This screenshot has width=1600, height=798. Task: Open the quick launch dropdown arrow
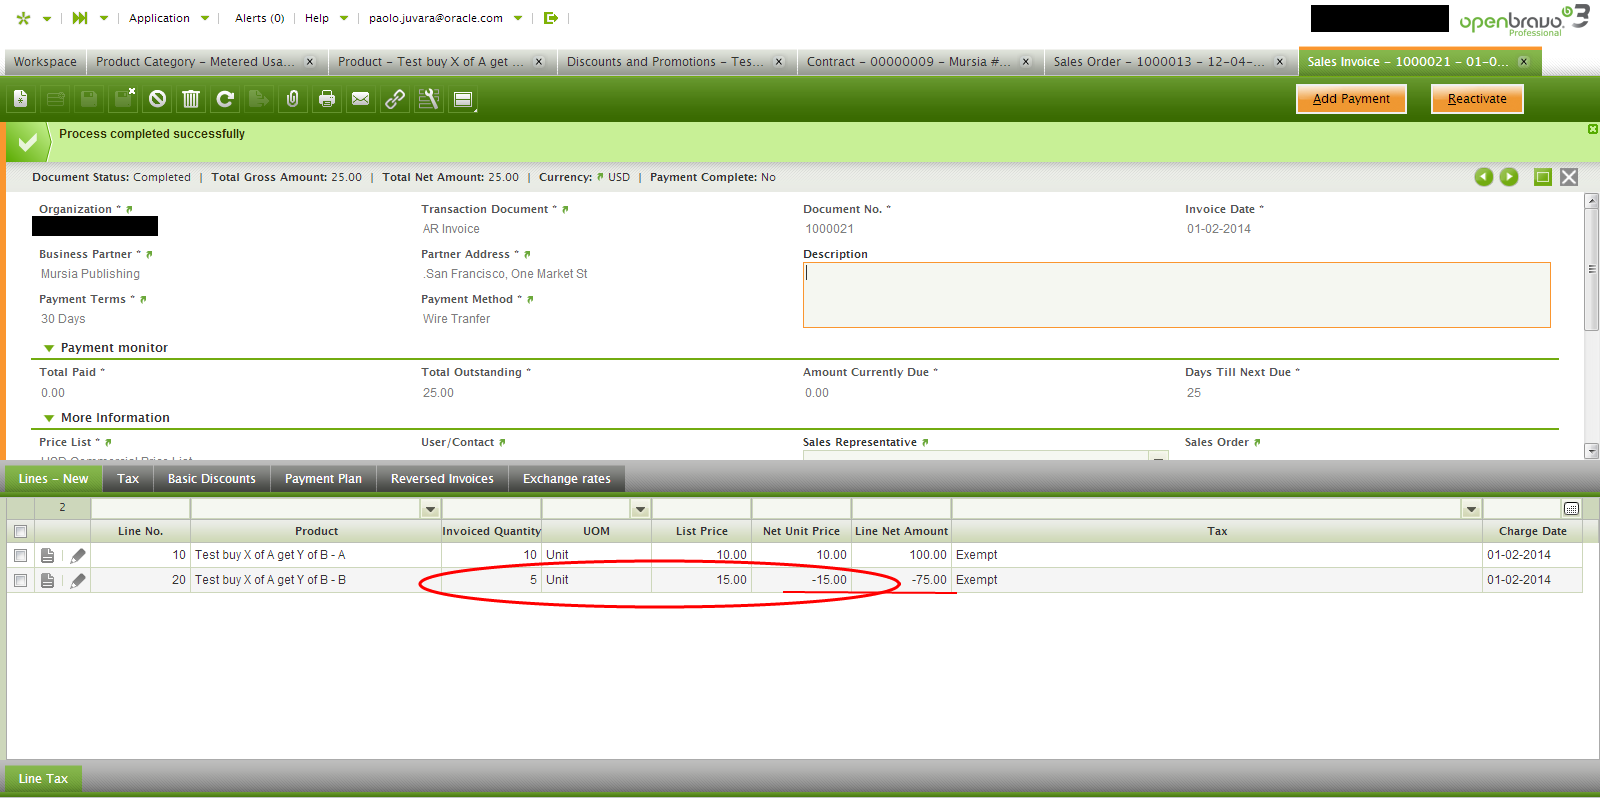point(46,19)
